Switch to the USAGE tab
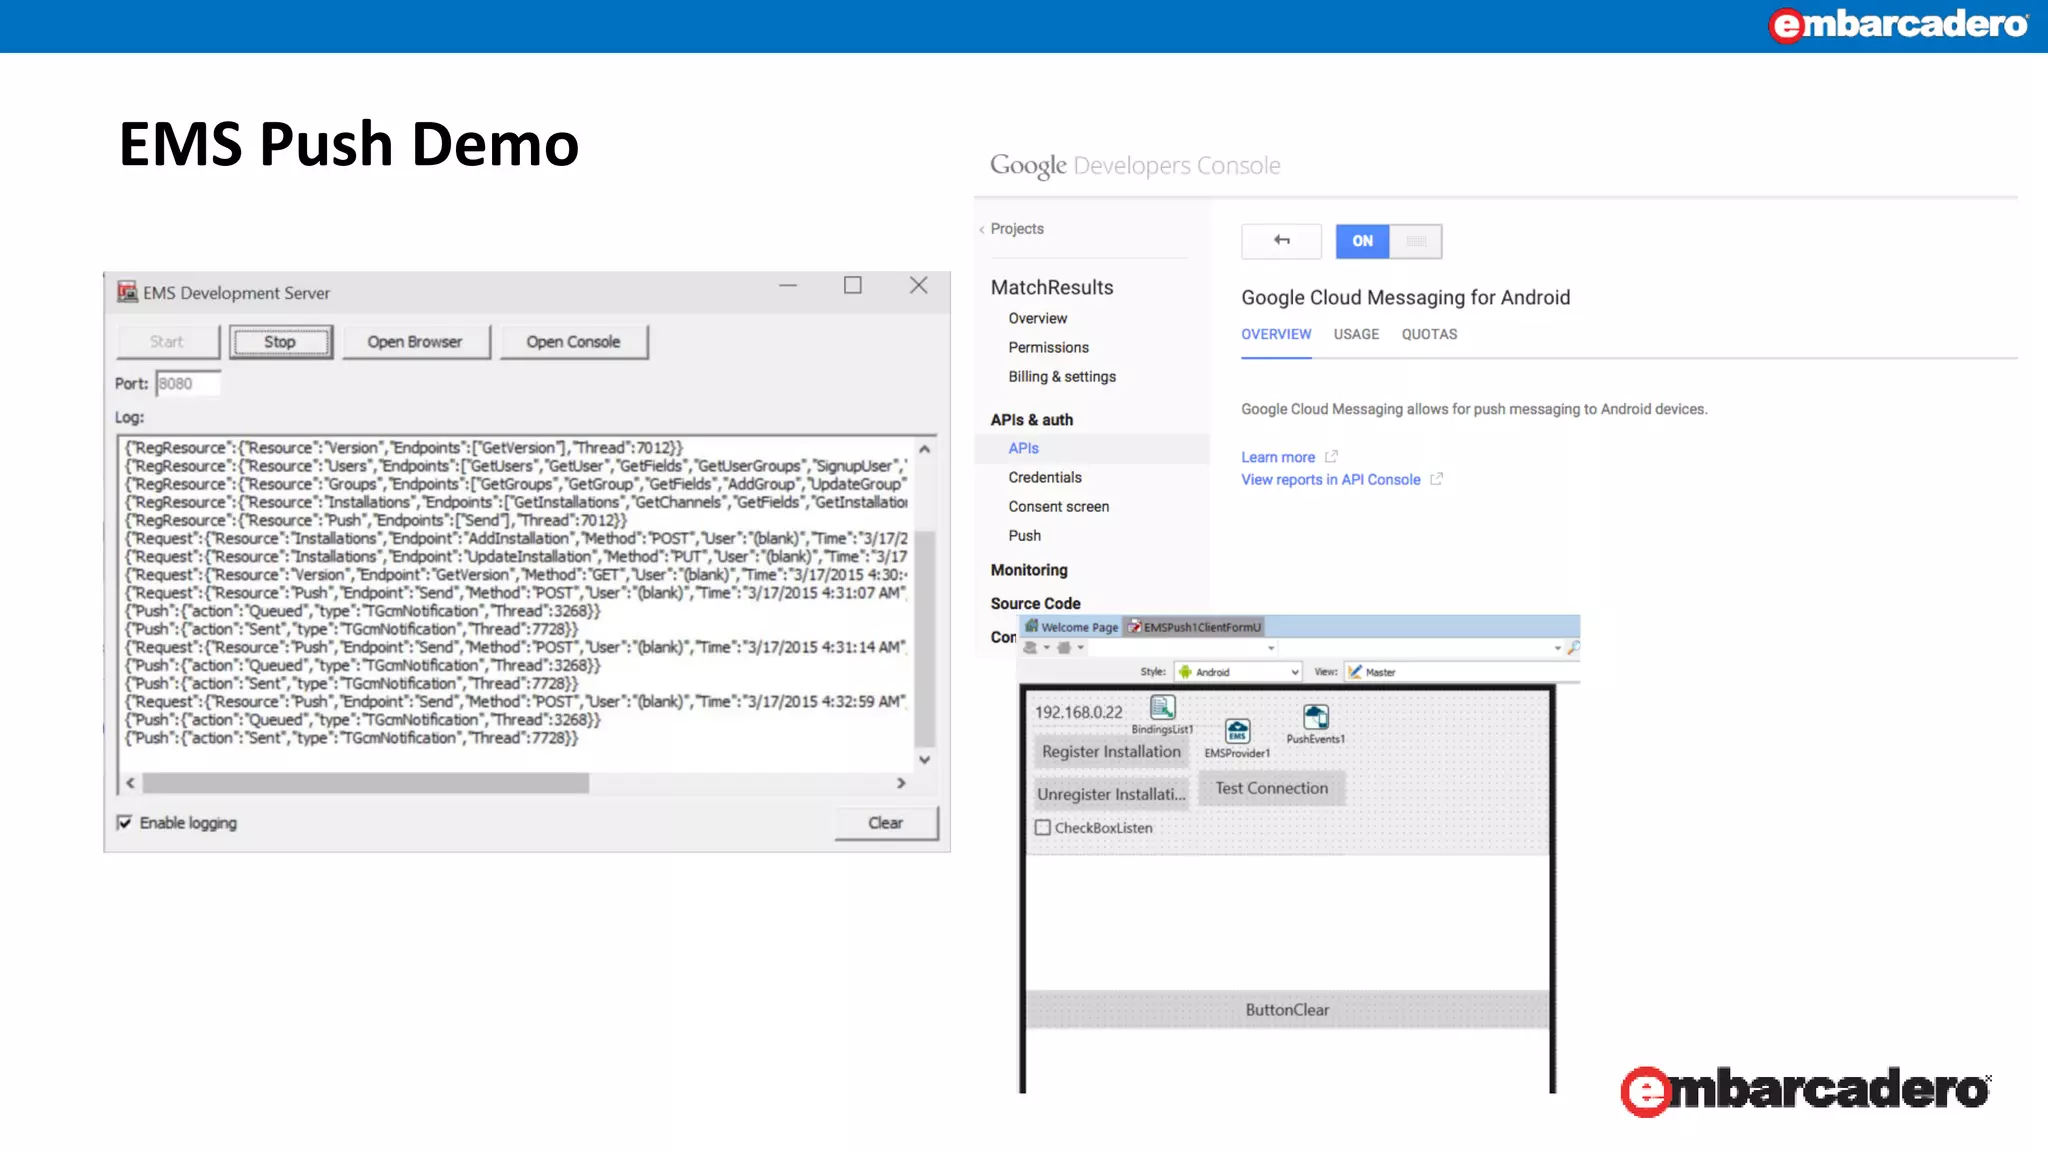The width and height of the screenshot is (2048, 1152). [x=1356, y=334]
